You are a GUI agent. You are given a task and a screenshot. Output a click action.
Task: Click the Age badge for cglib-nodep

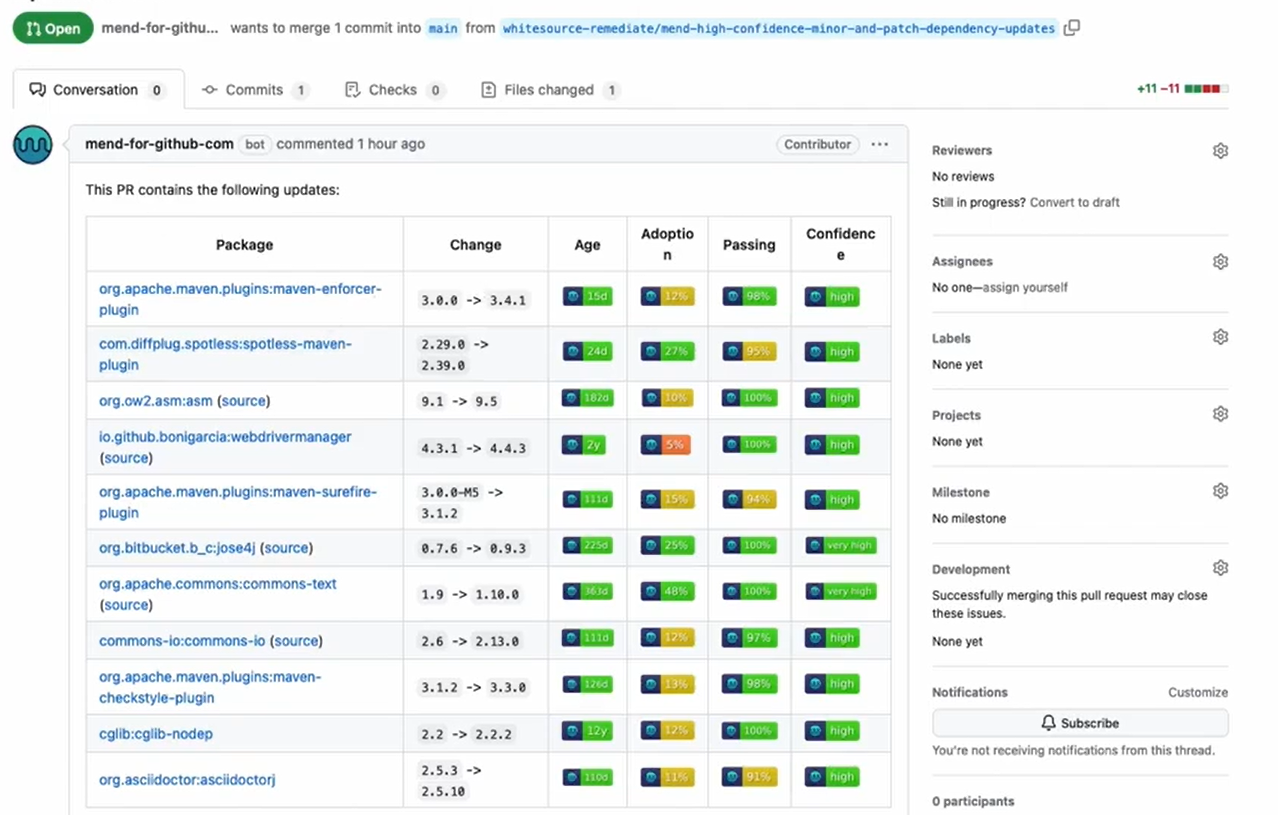587,731
